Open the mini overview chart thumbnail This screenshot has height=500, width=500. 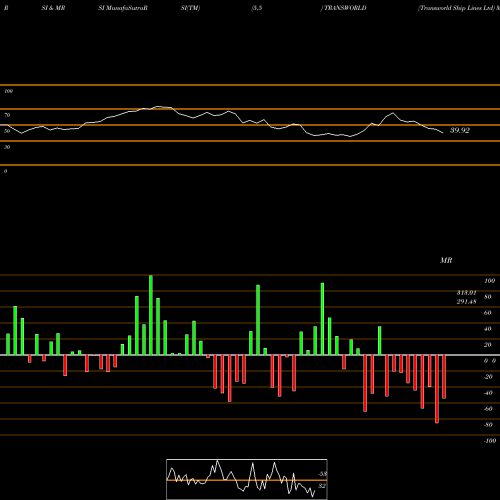pos(247,479)
